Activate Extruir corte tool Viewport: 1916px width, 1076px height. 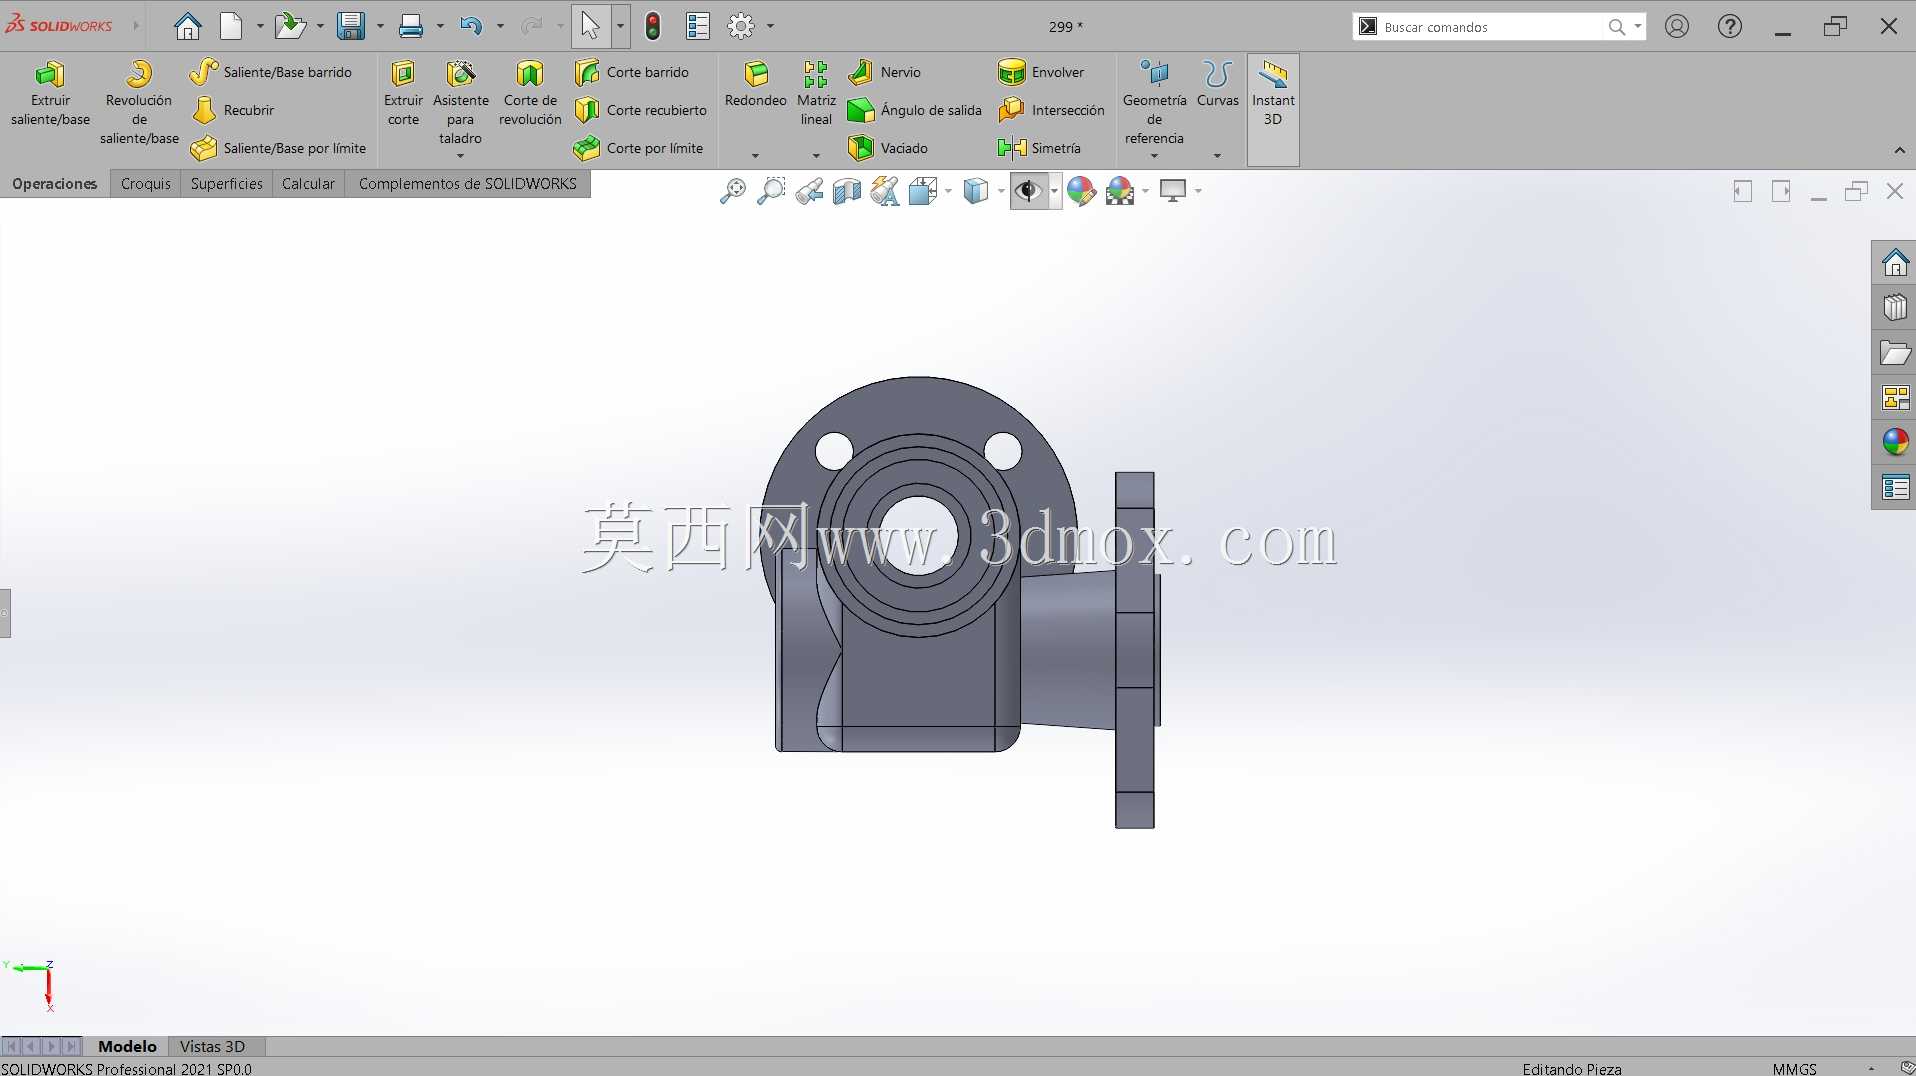coord(403,95)
